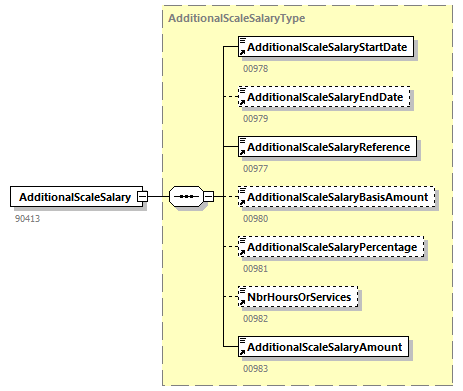
Task: Click the reference arrow icon on AdditionalScaleSalaryReference
Action: pos(242,152)
